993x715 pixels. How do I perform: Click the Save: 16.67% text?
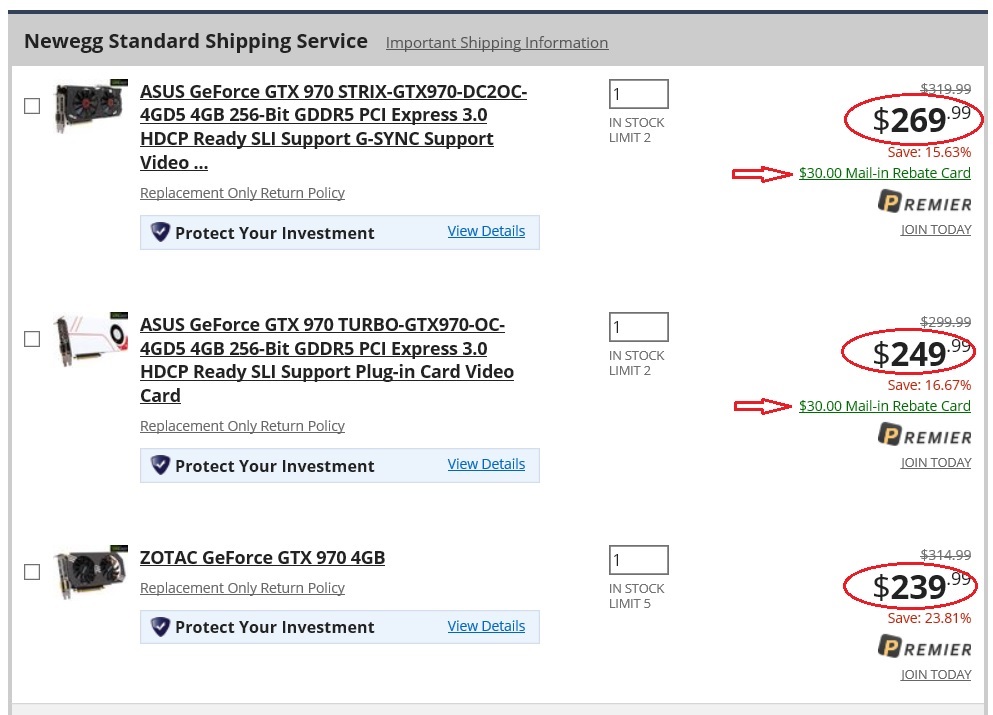coord(929,385)
